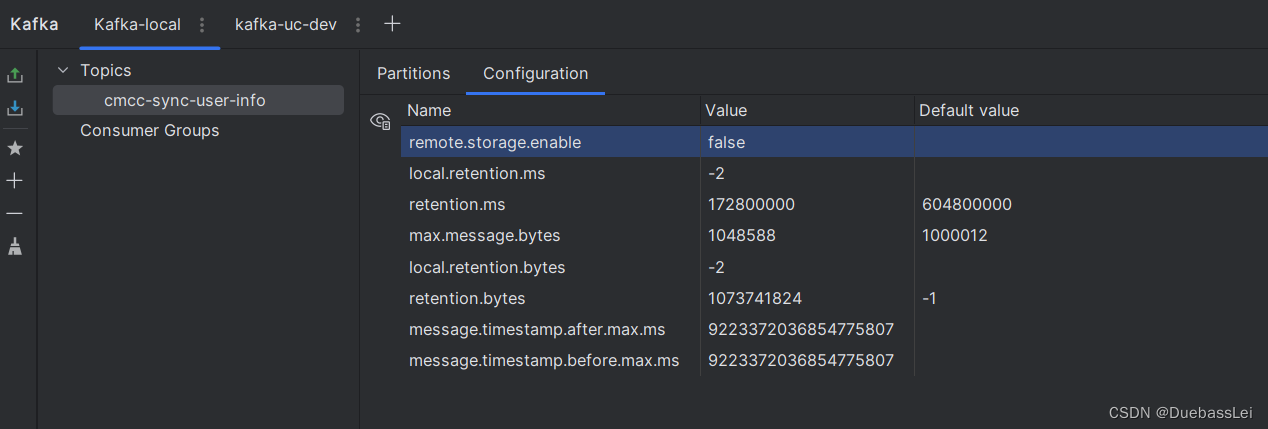The height and width of the screenshot is (429, 1268).
Task: Click the retention.bytes value 1073741824
Action: tap(754, 298)
